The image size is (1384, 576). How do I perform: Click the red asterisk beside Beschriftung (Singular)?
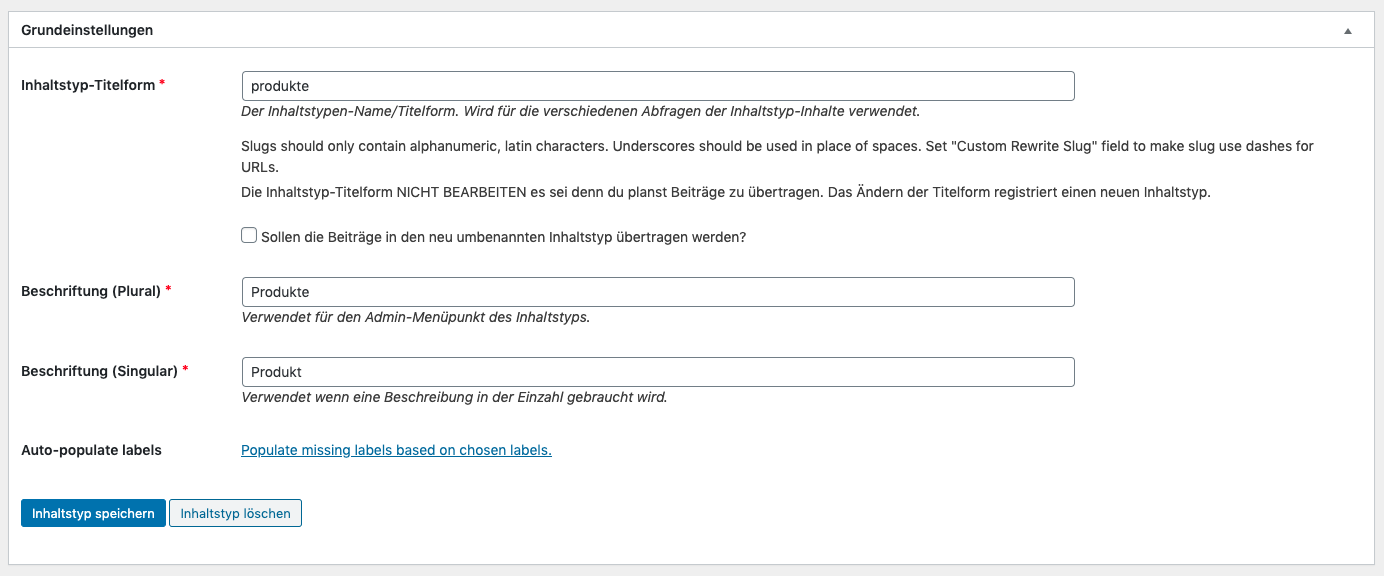pos(185,369)
